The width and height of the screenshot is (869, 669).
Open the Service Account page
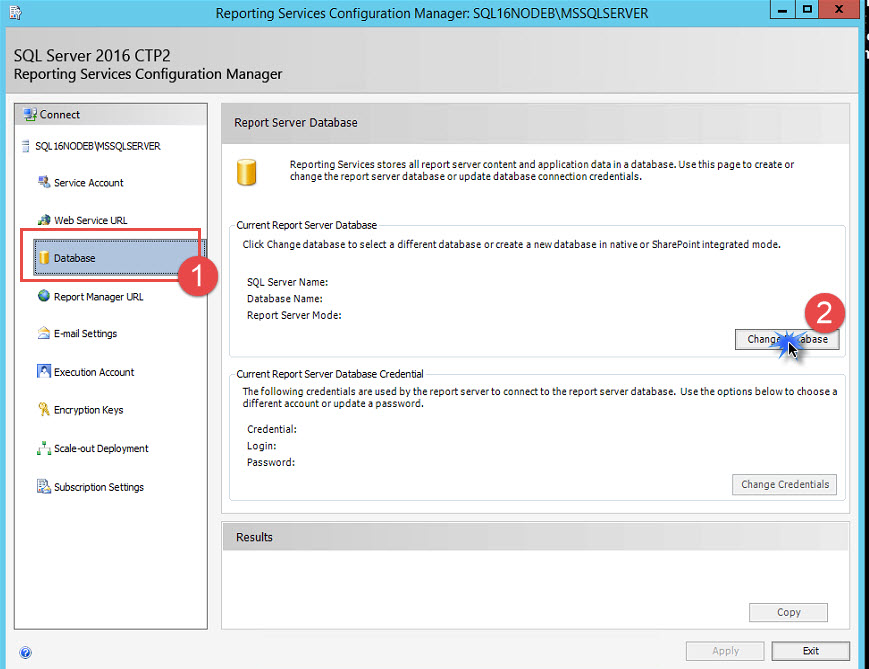[89, 182]
